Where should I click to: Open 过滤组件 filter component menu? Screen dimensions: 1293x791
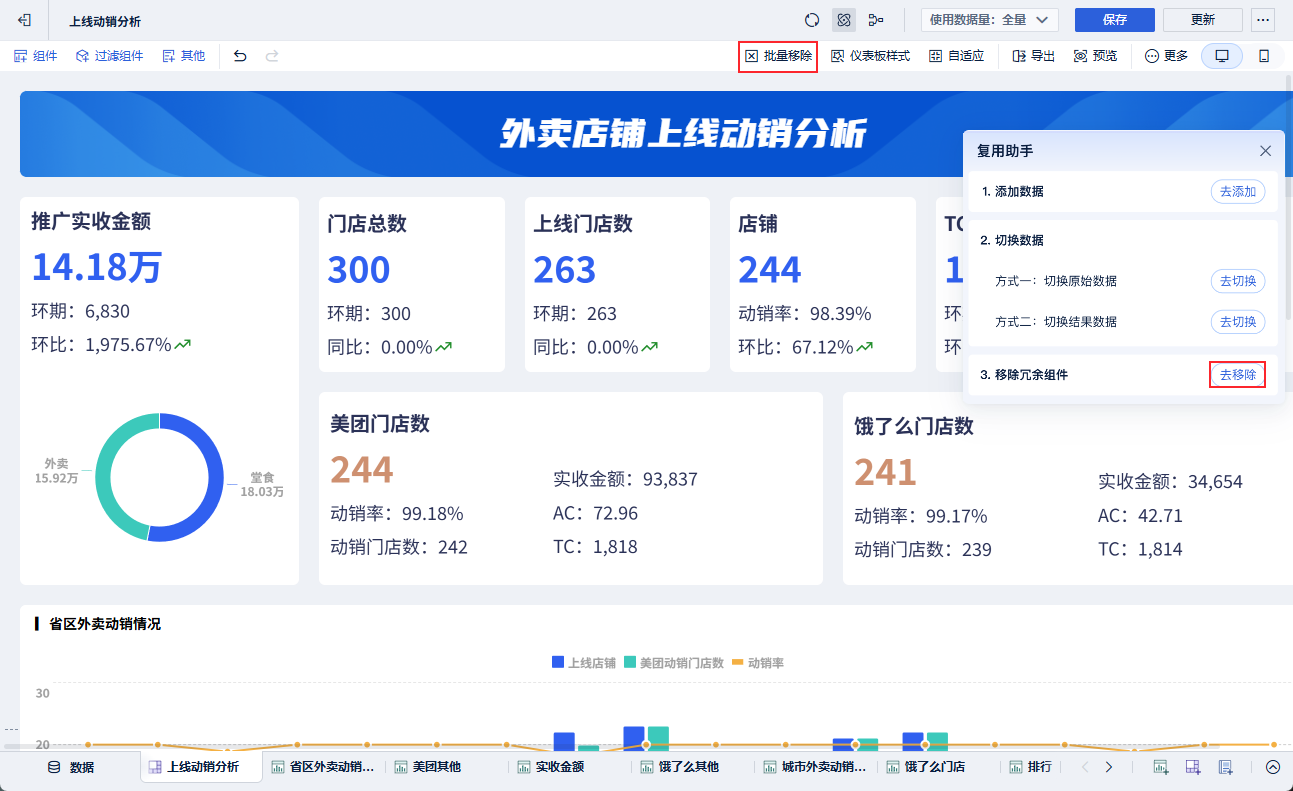tap(109, 56)
